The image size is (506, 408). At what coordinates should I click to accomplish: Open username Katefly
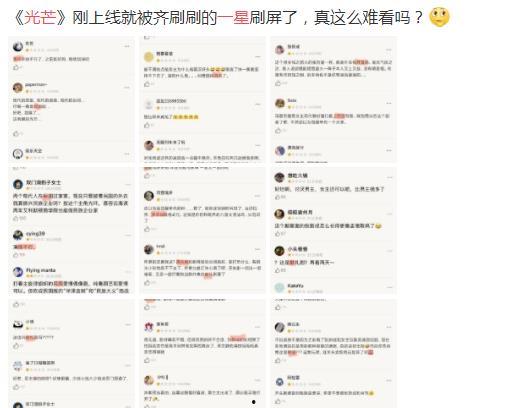tap(296, 286)
